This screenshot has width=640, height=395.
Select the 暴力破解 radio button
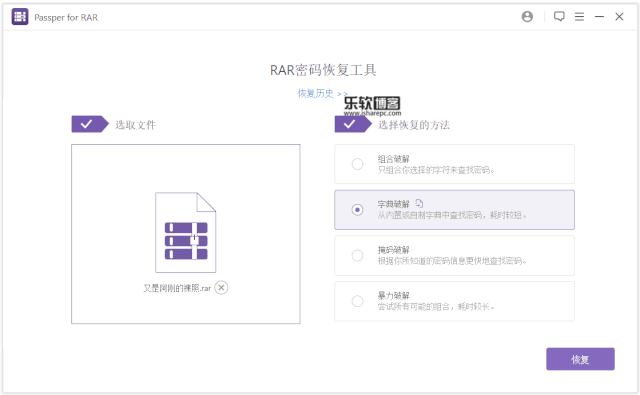pos(357,301)
